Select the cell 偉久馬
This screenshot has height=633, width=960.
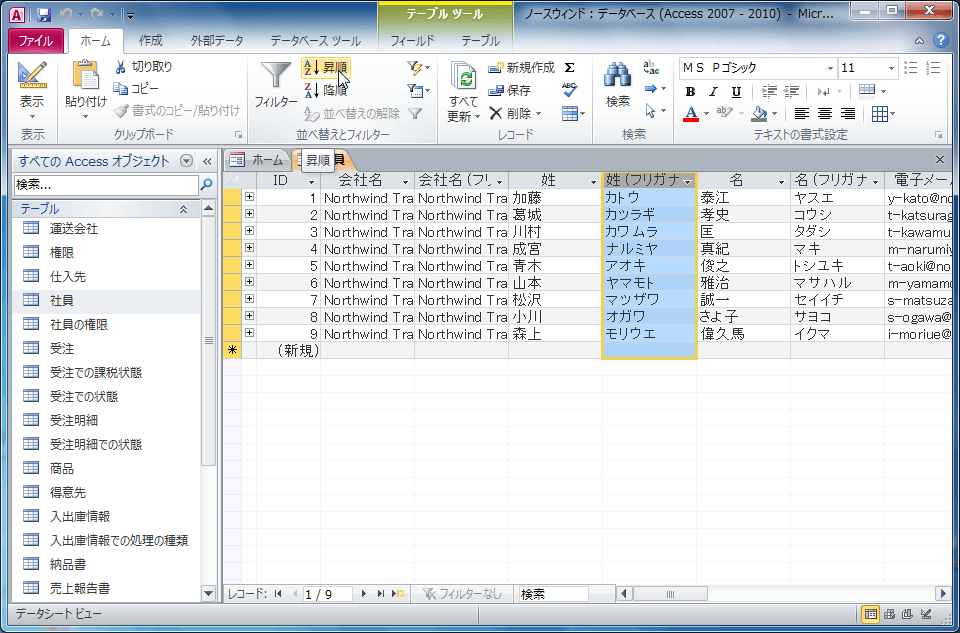point(743,334)
